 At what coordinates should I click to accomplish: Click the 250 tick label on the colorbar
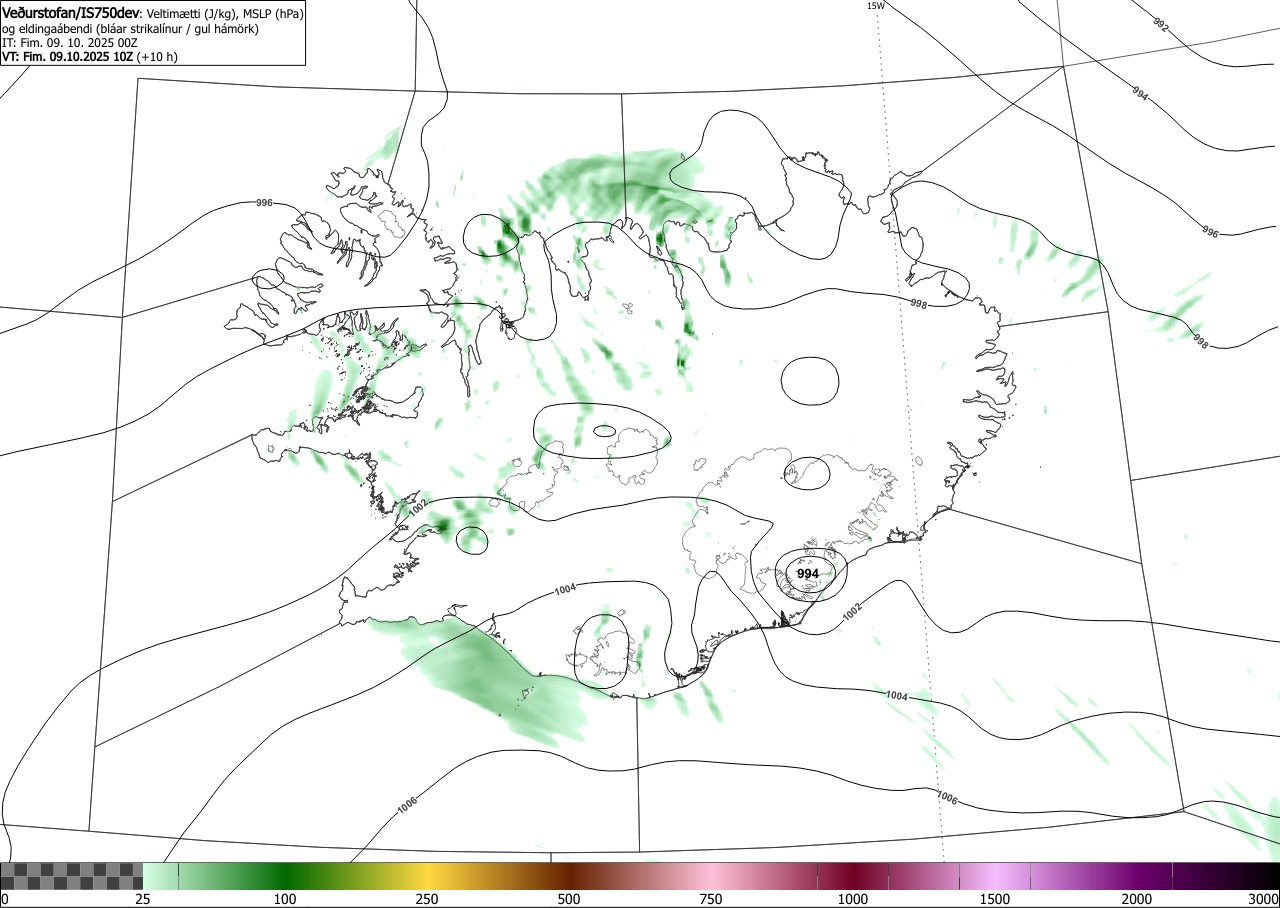pos(427,899)
